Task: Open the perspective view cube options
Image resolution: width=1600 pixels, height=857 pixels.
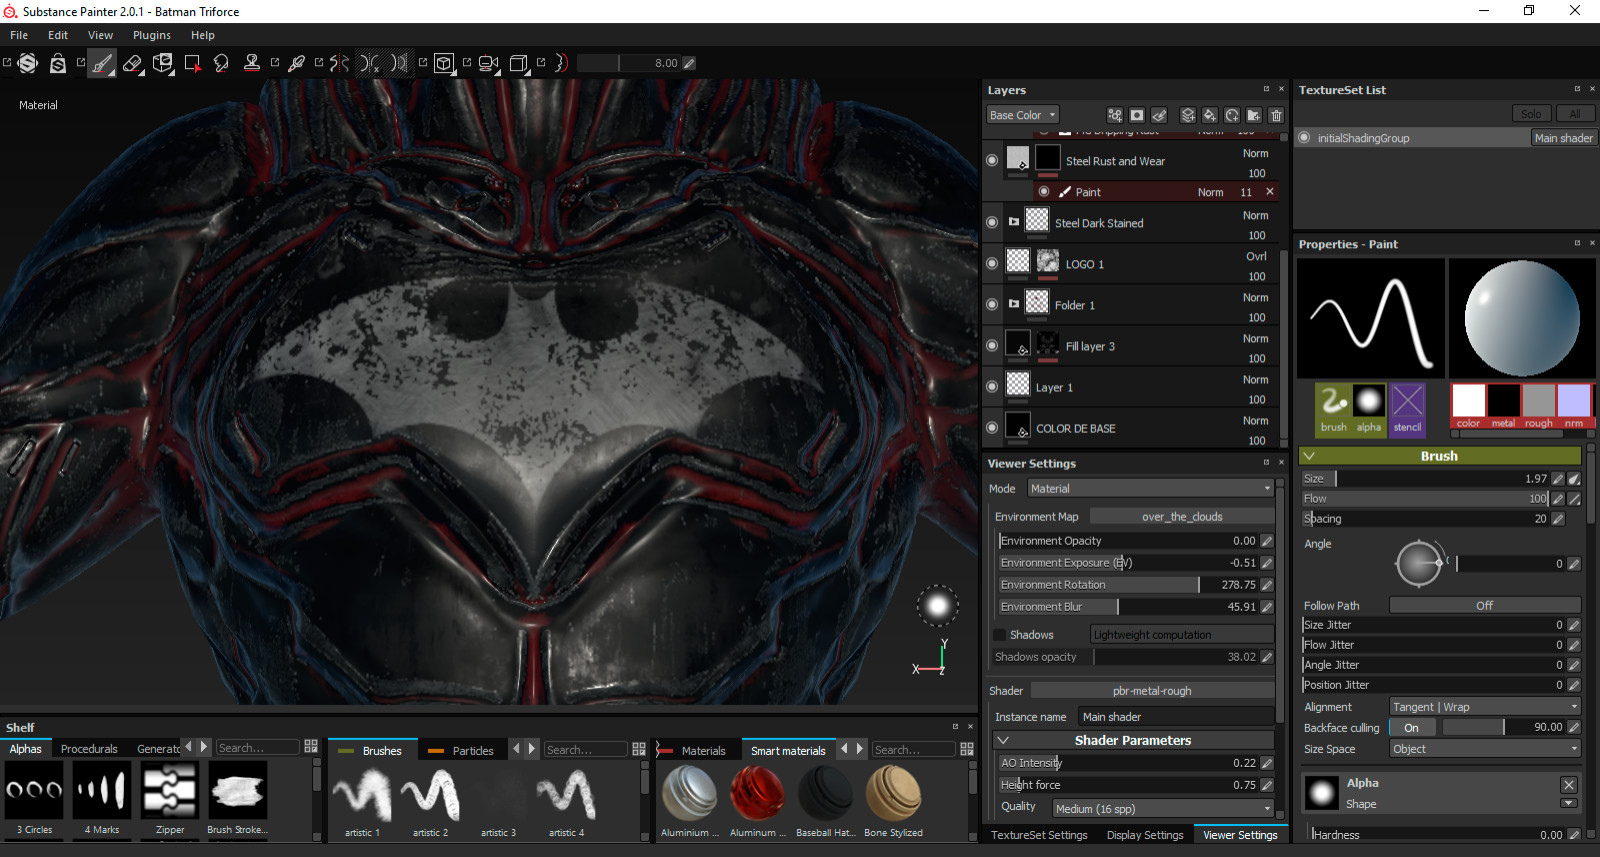Action: coord(444,63)
